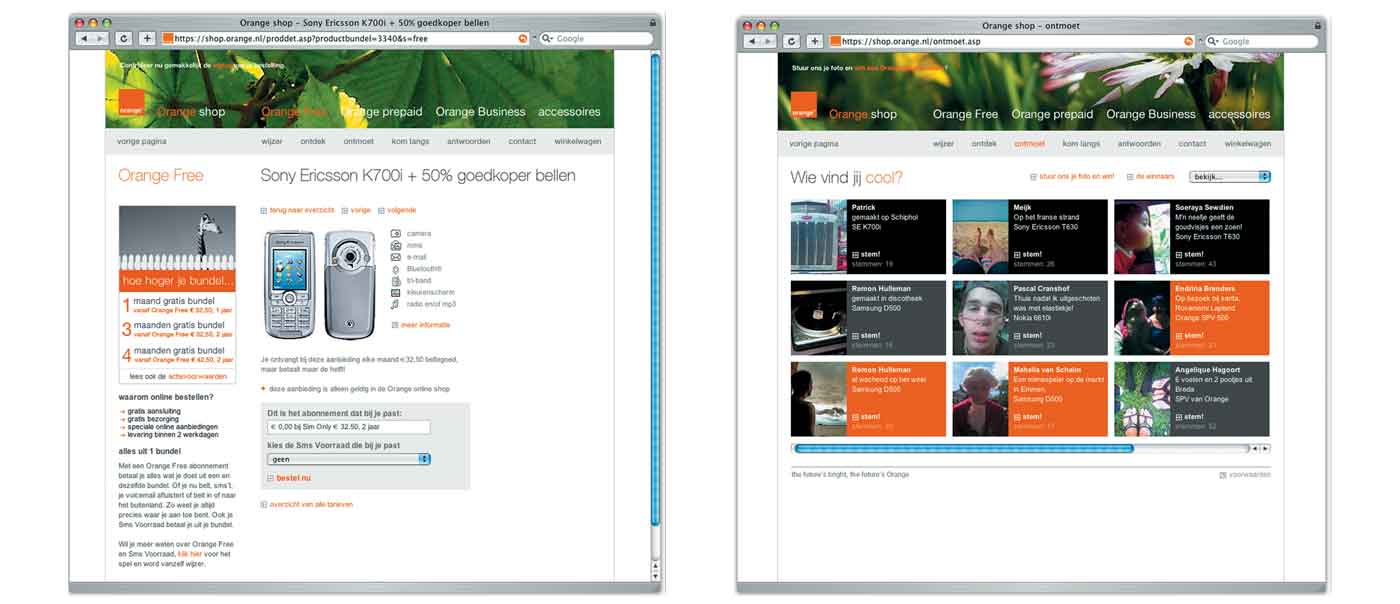
Task: Click the down arrow on the K700i window scrollbar
Action: point(656,576)
